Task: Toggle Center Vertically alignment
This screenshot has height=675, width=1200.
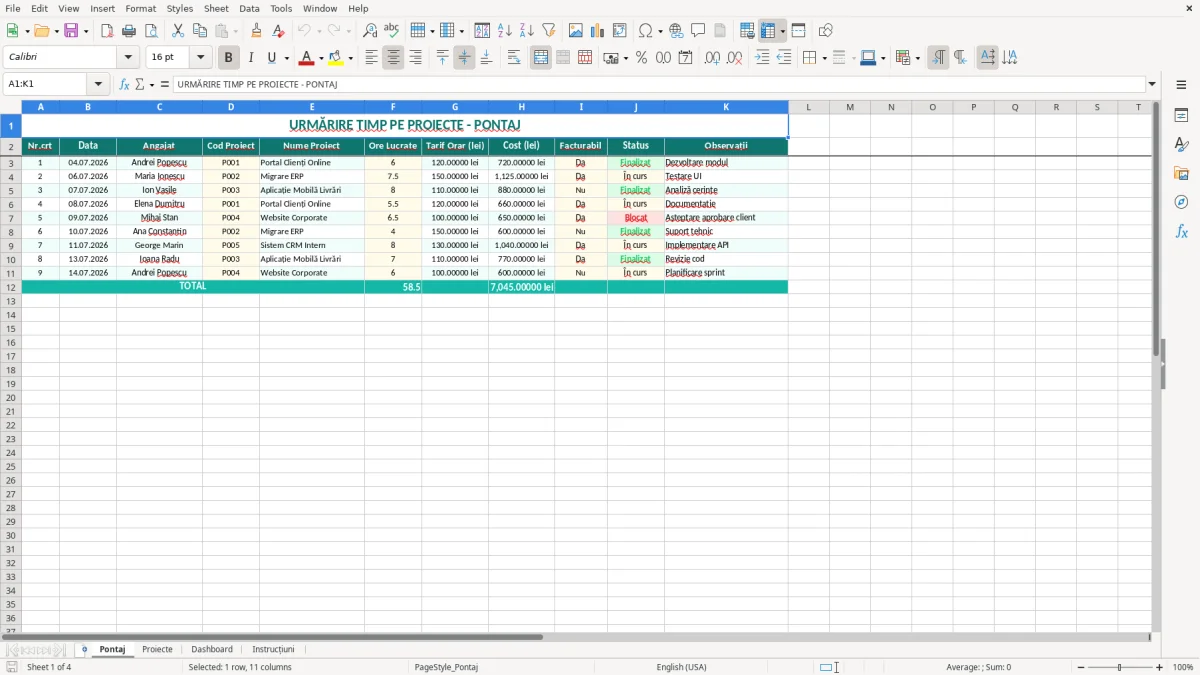Action: pyautogui.click(x=464, y=58)
